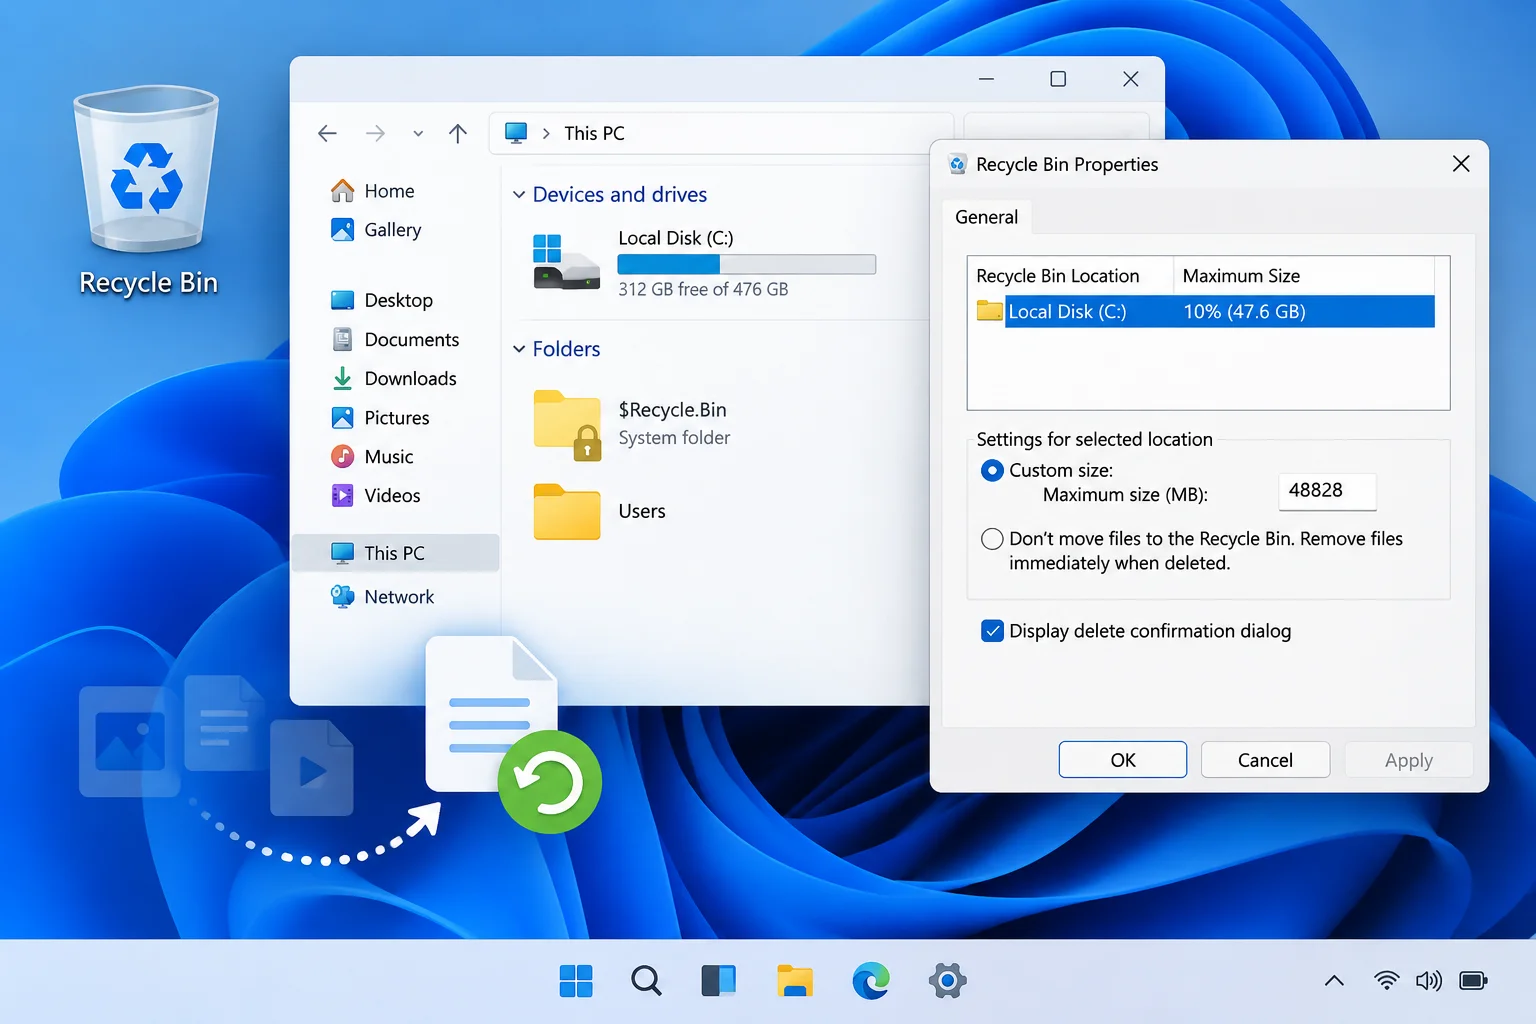Select Don't move files to Recycle Bin option
The height and width of the screenshot is (1024, 1536).
[992, 540]
